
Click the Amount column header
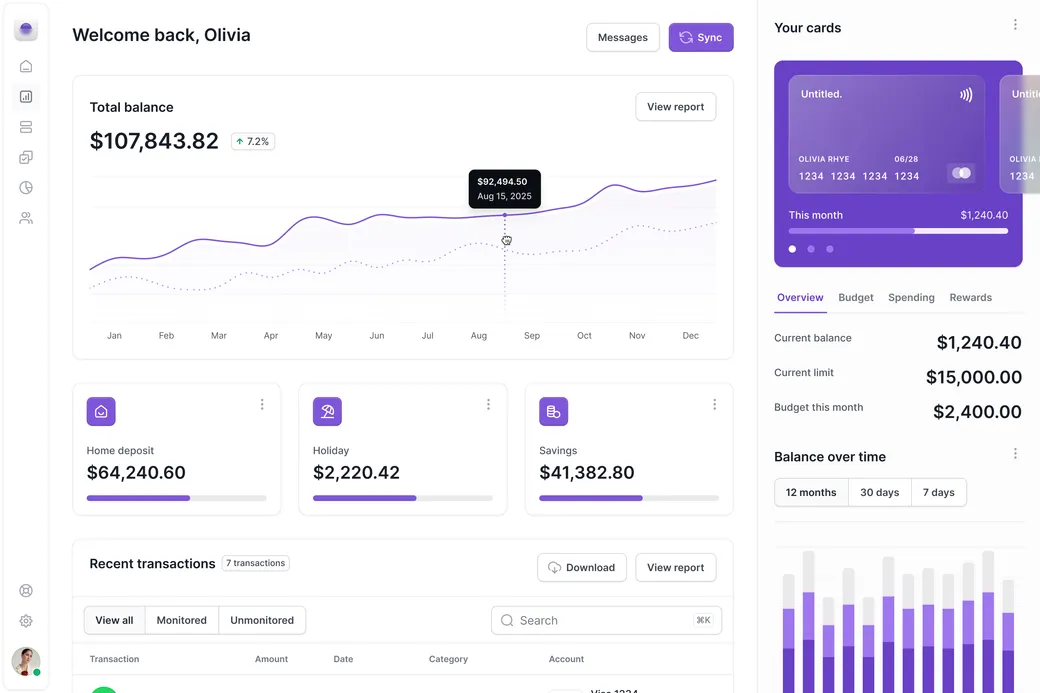point(271,659)
